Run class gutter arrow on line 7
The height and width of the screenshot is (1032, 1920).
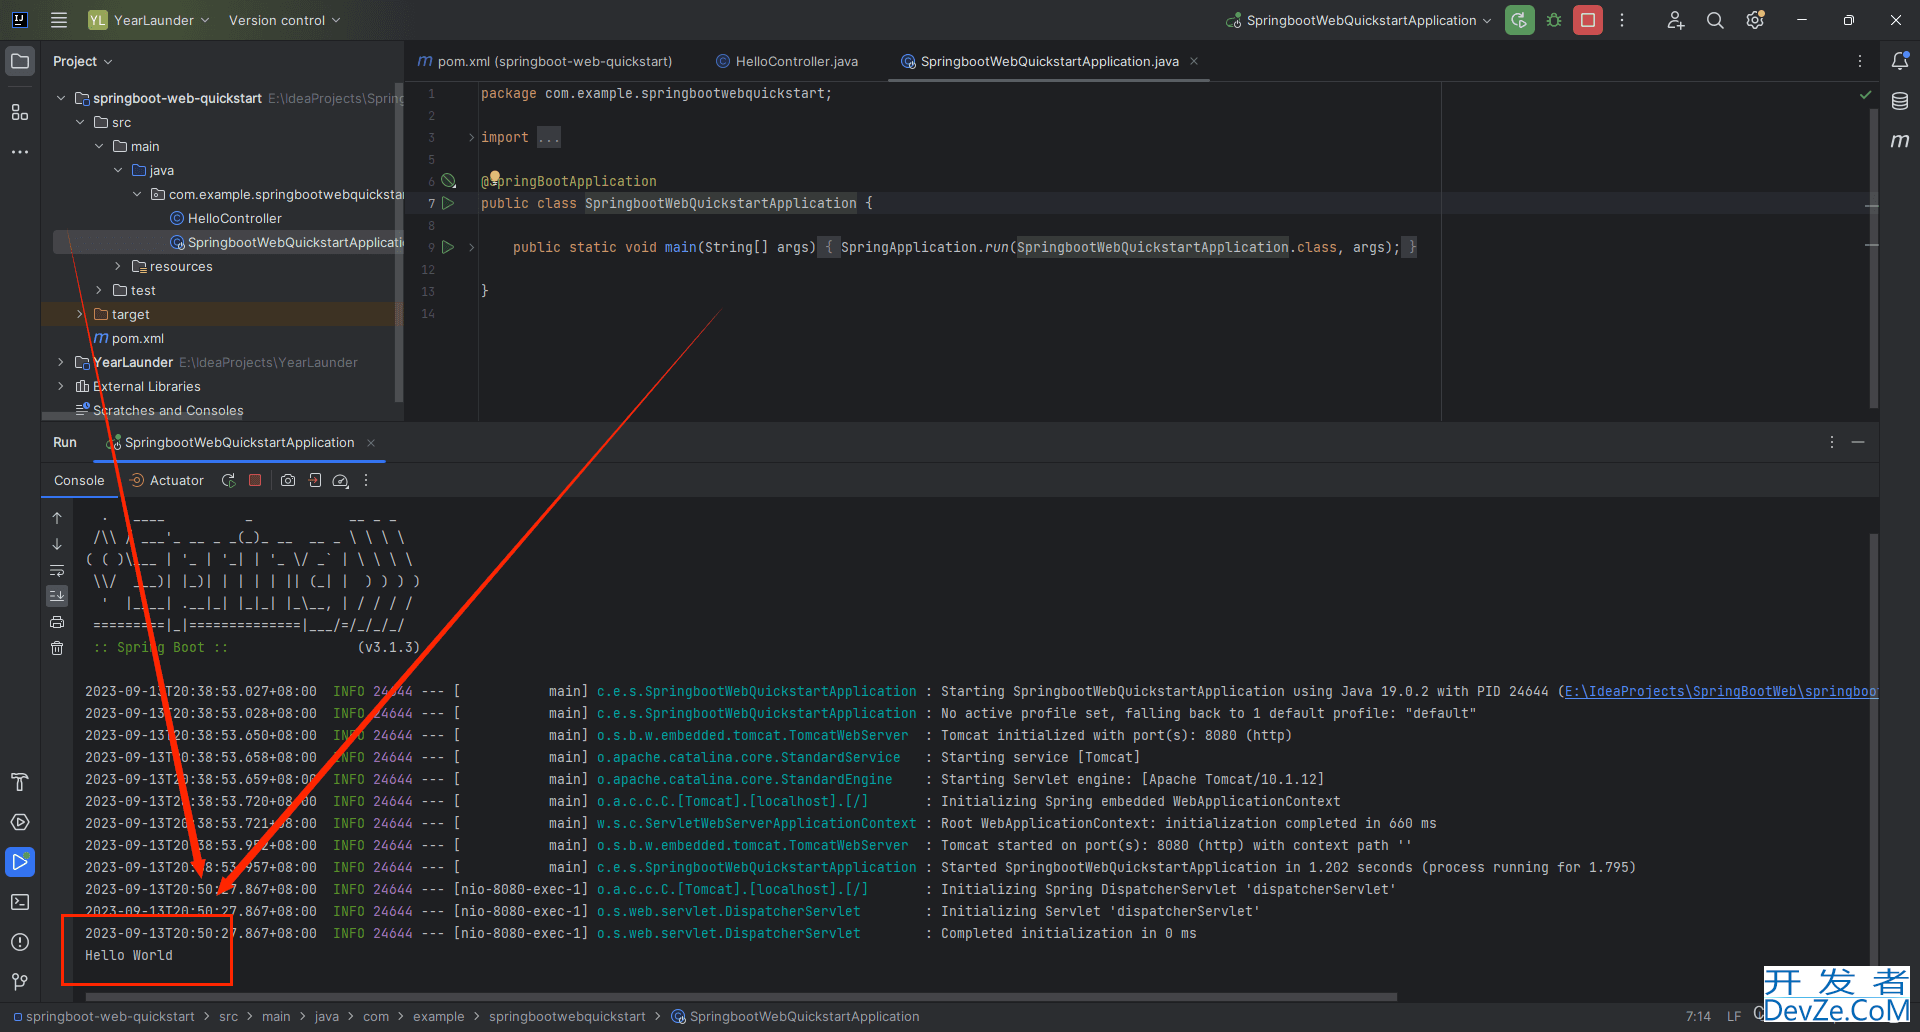click(448, 203)
